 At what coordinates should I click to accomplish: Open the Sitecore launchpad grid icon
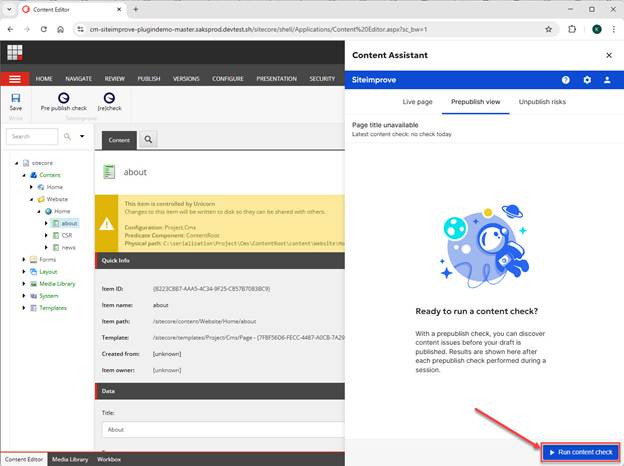click(15, 52)
